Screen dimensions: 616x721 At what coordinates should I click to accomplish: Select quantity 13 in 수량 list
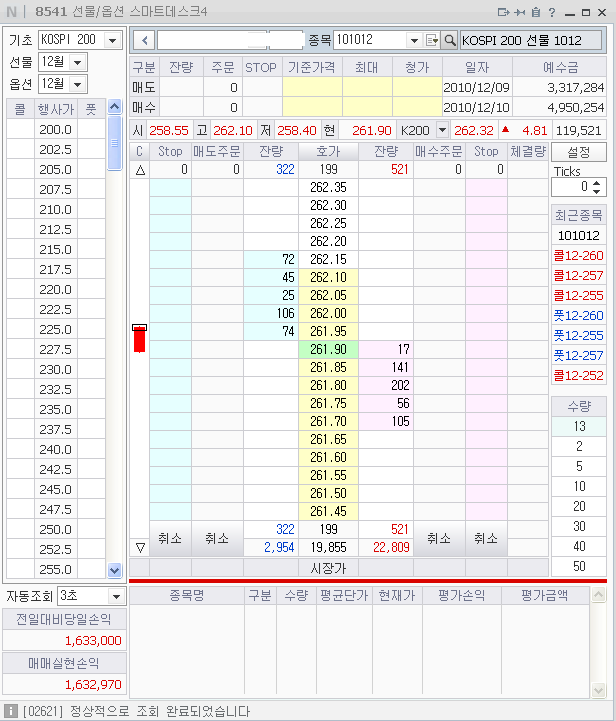point(579,426)
